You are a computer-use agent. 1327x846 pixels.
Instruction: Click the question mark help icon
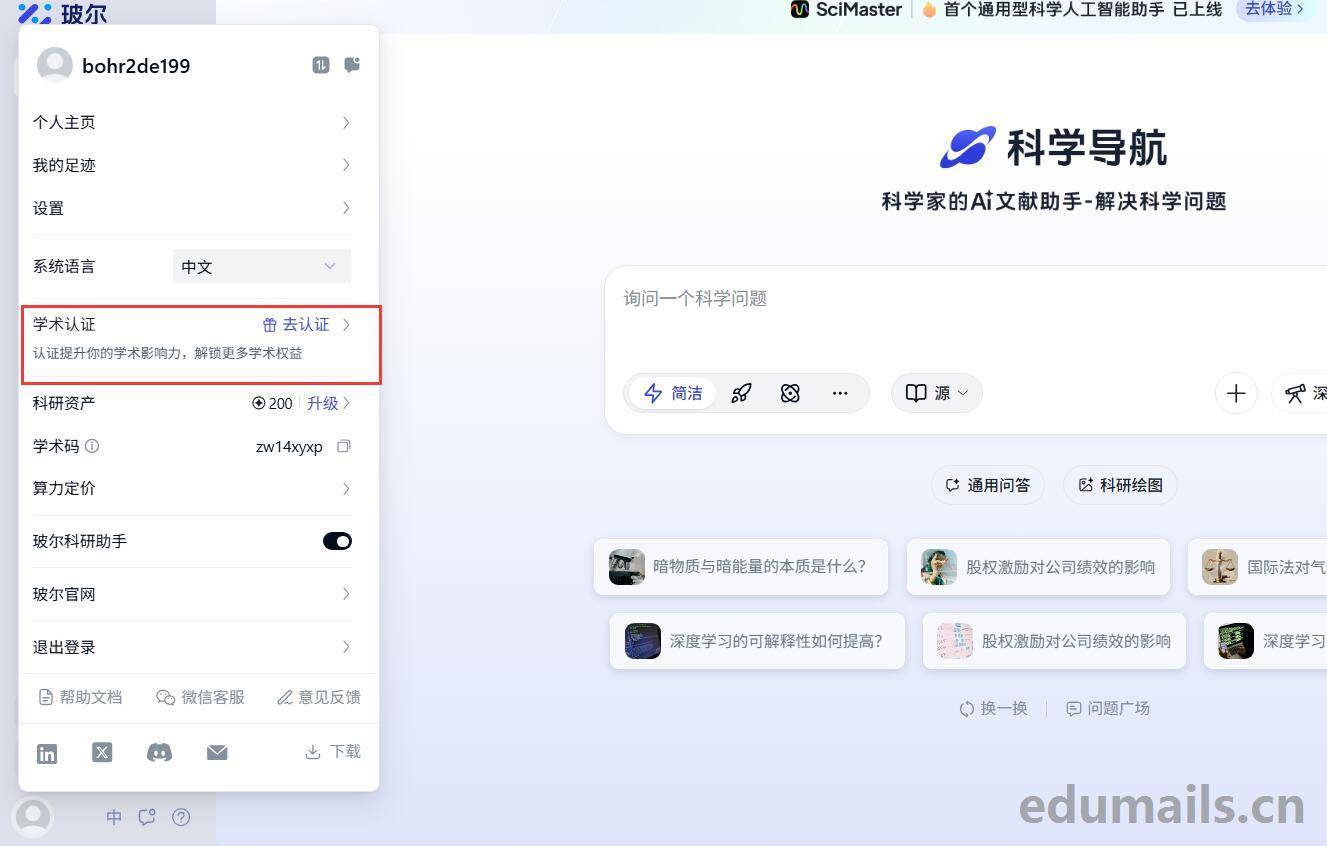(181, 817)
